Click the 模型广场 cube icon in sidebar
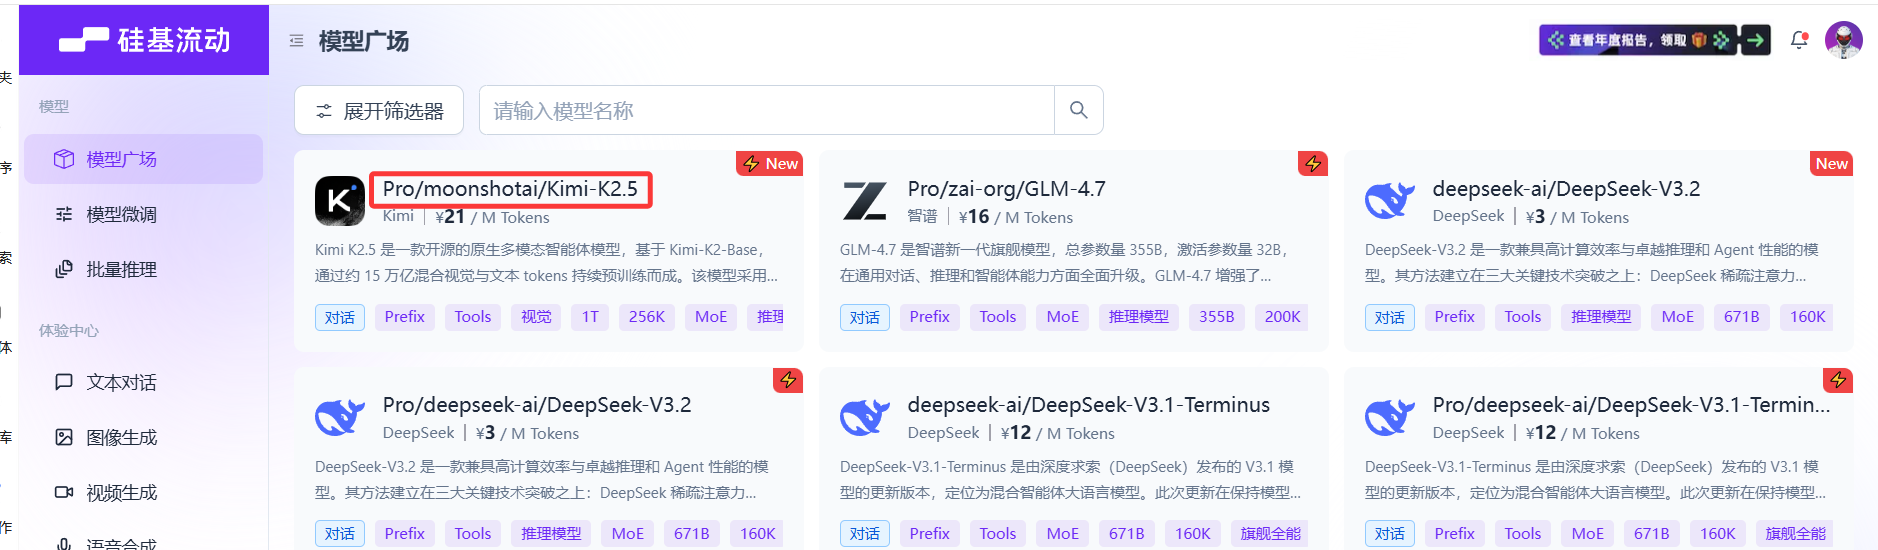 tap(64, 159)
